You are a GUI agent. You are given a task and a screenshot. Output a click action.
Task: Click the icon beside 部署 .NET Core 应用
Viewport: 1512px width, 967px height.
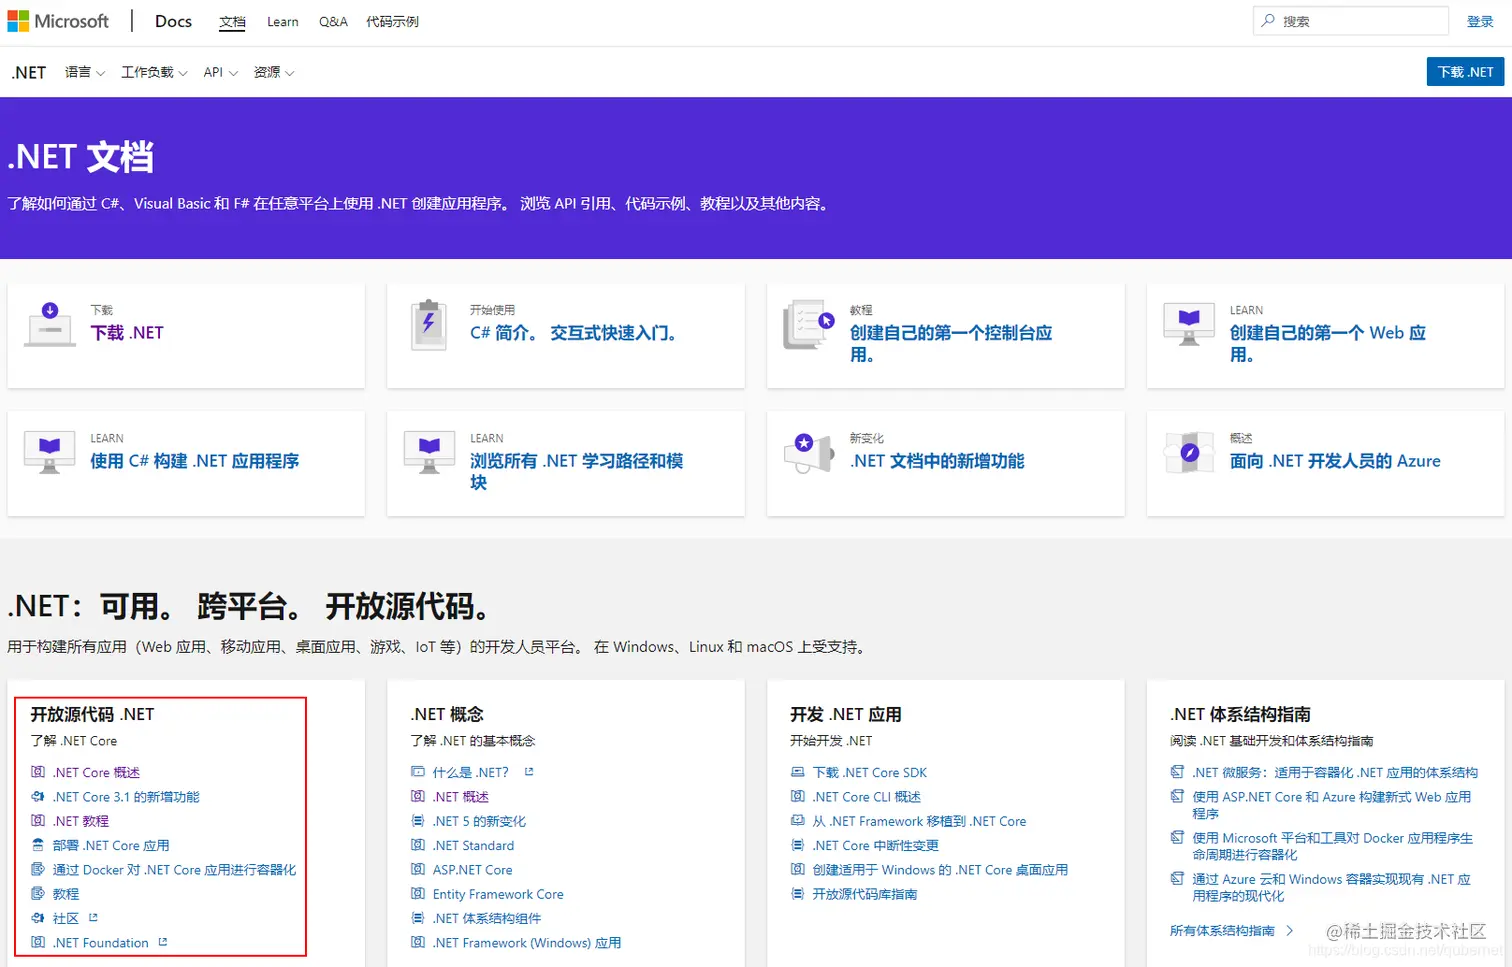click(x=38, y=845)
